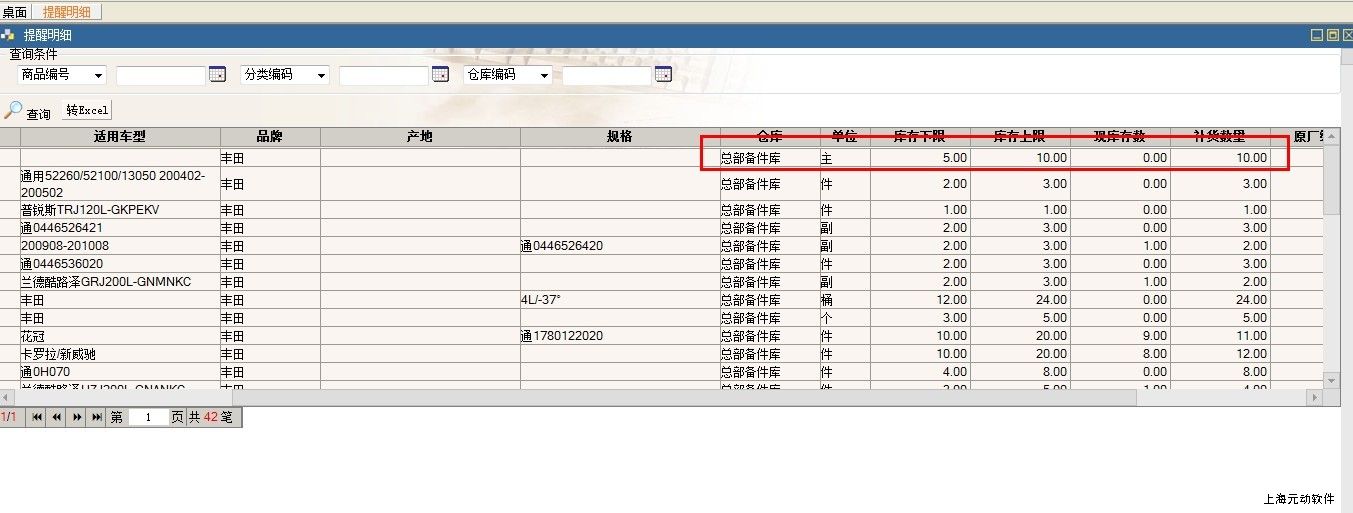Expand the 商品编号 dropdown
Screen dimensions: 1353x513
(99, 75)
